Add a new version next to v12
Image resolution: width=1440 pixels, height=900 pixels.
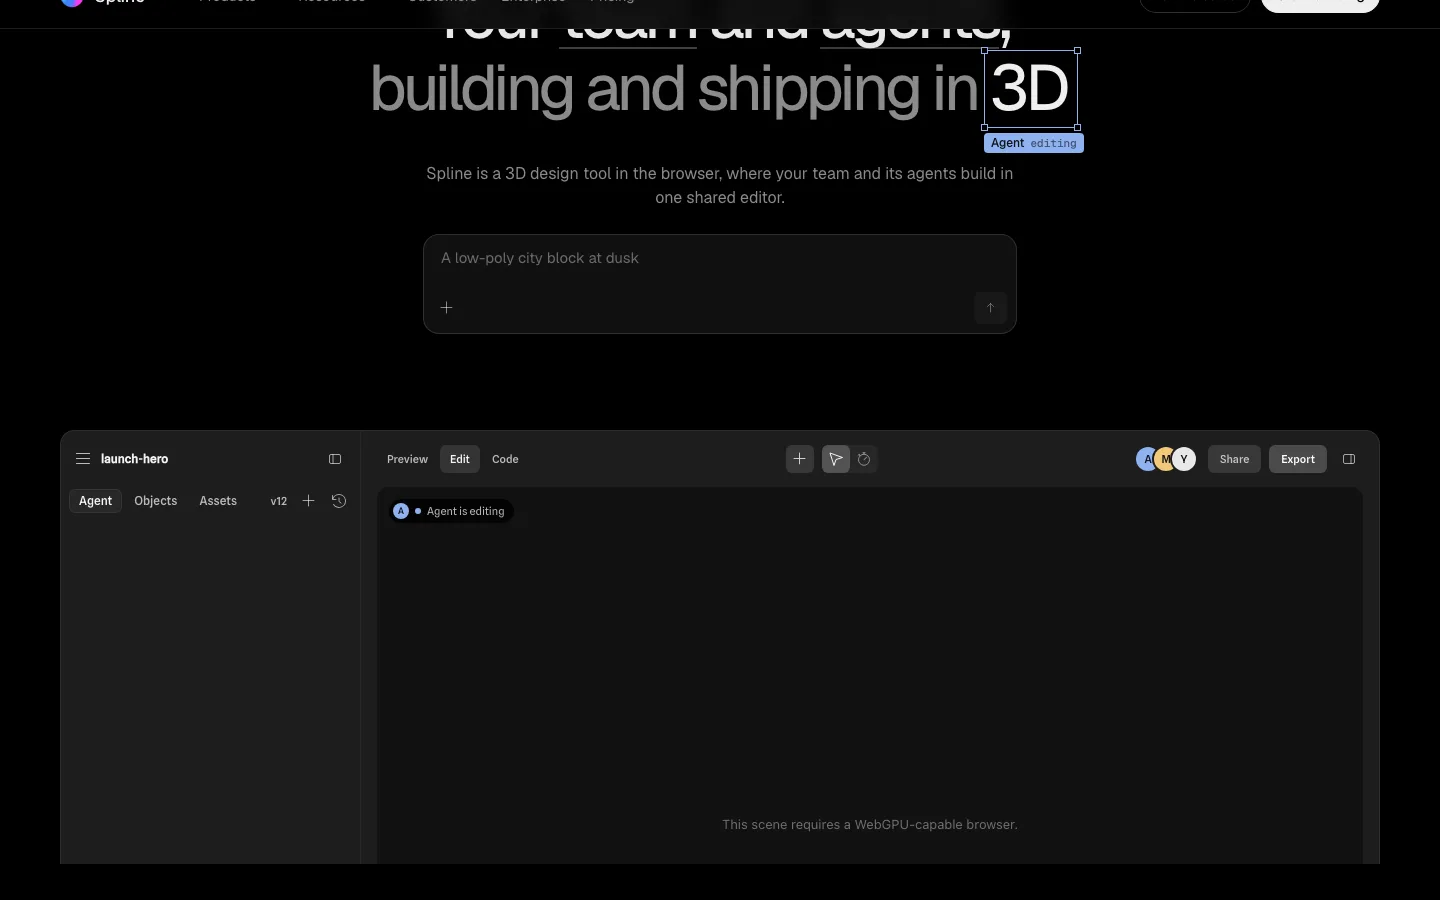click(x=309, y=501)
